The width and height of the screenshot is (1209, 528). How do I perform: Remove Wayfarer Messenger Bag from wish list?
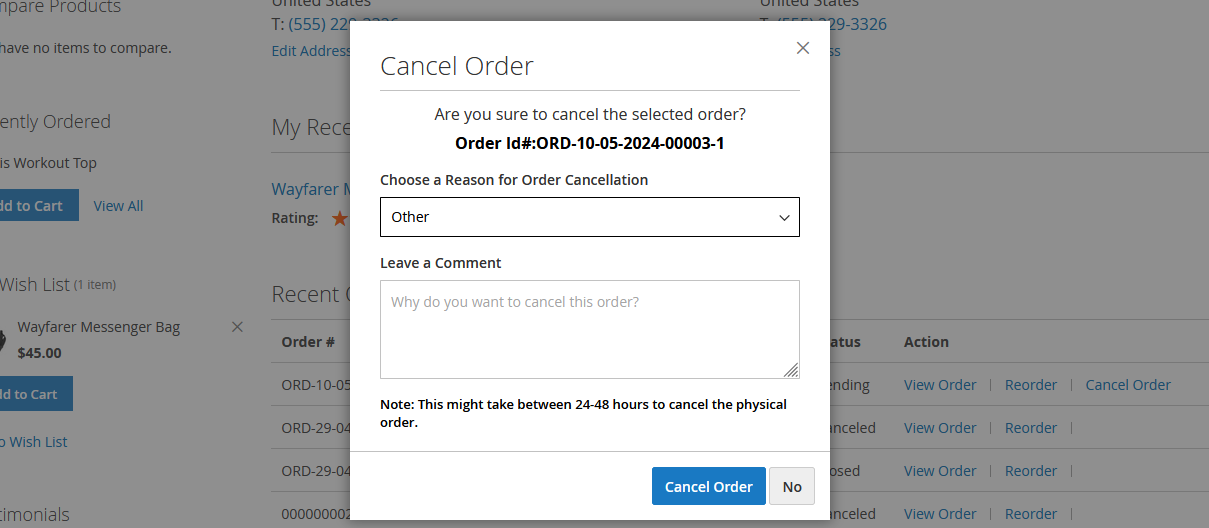coord(237,327)
